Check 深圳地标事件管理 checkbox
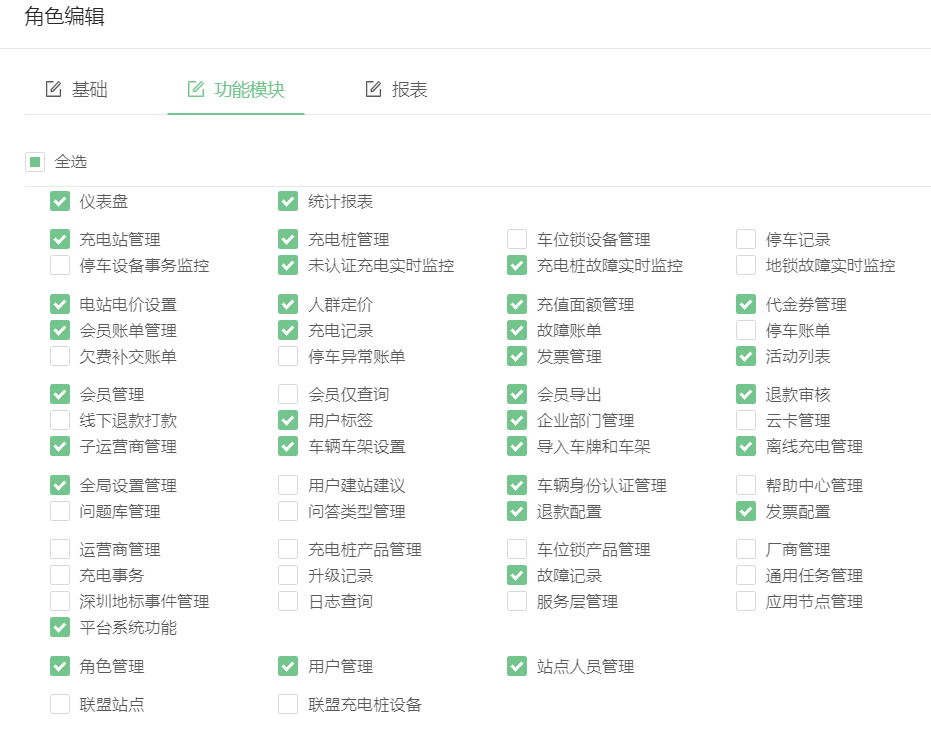This screenshot has width=931, height=750. pos(60,602)
